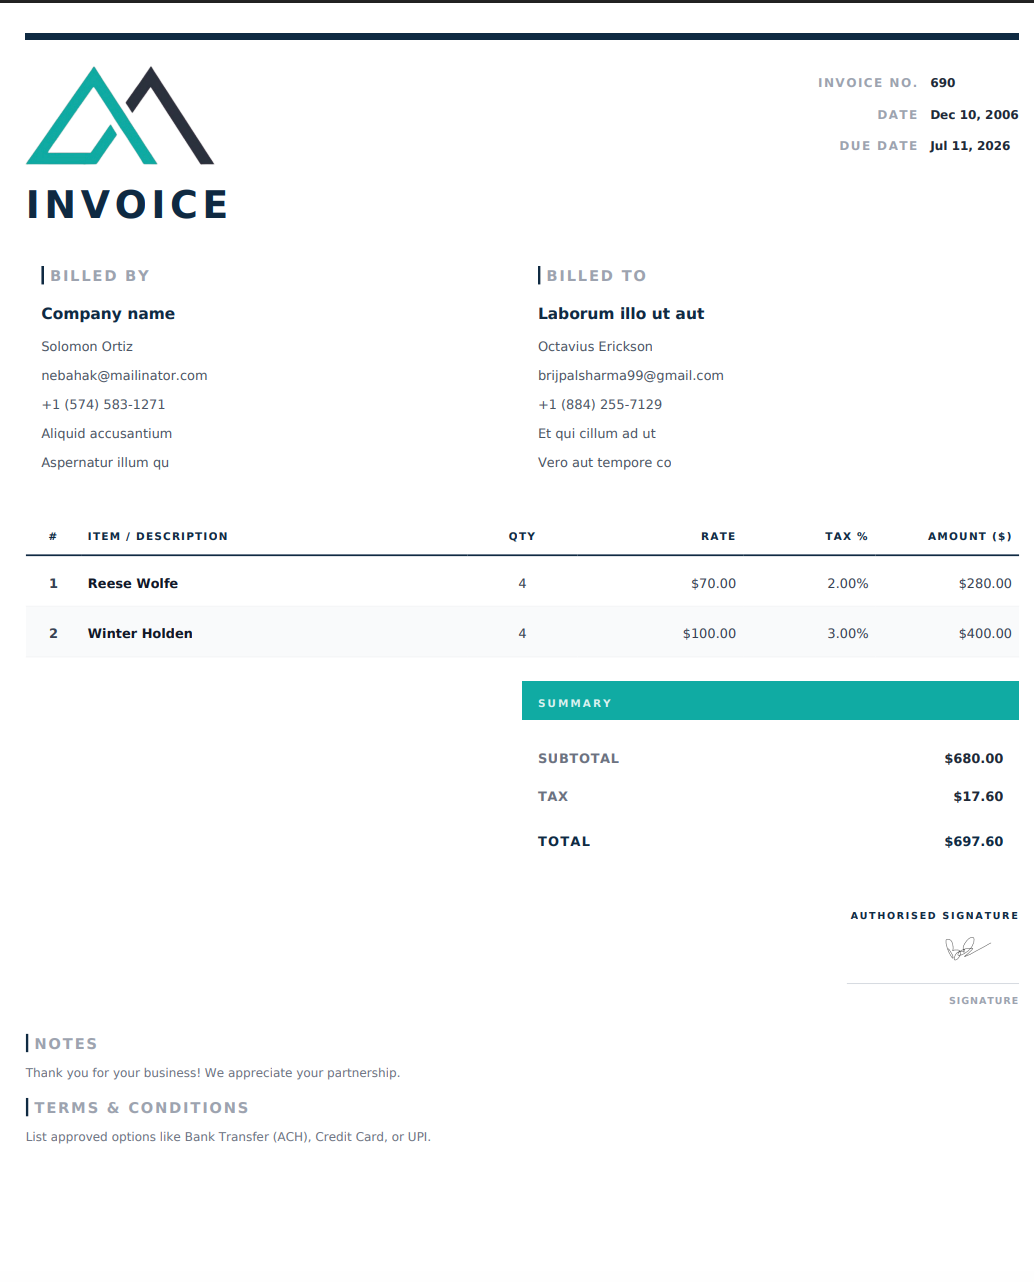Click the NOTES section heading
The height and width of the screenshot is (1282, 1034).
(66, 1044)
